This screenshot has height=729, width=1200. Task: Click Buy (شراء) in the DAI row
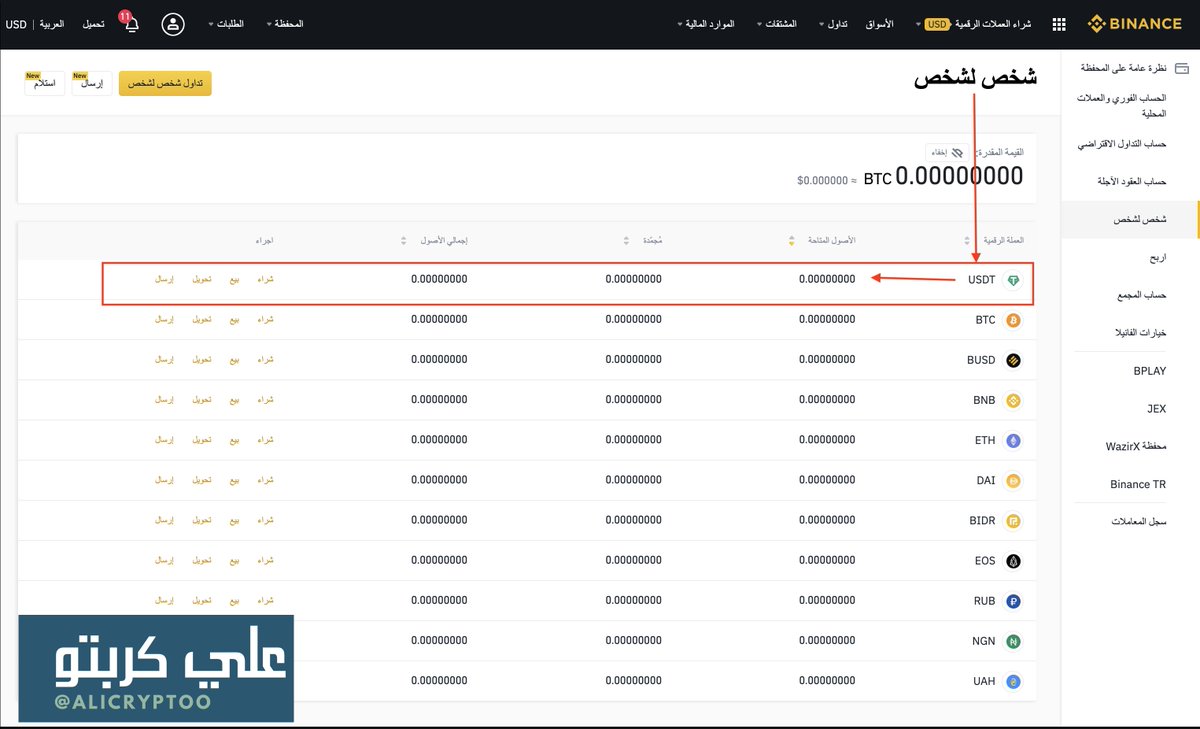[265, 480]
